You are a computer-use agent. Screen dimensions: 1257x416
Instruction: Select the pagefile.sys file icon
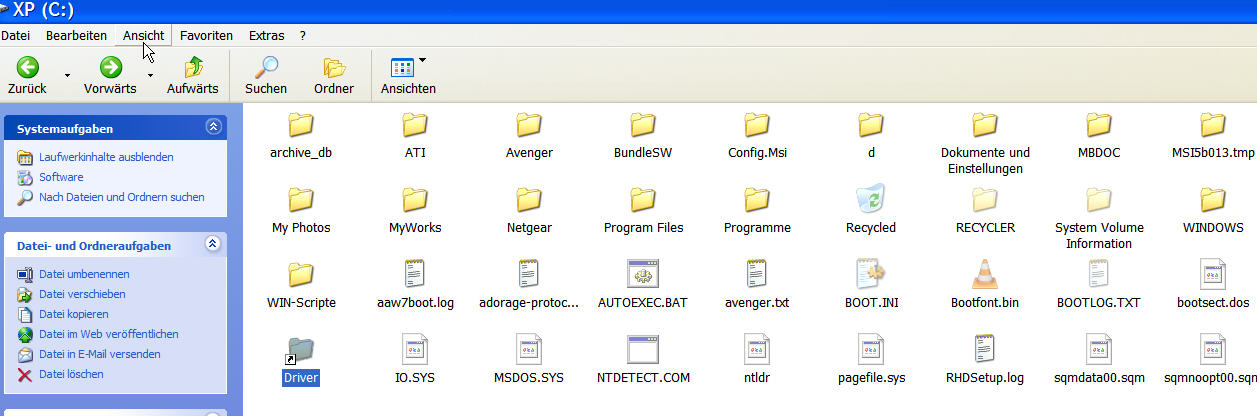pos(871,350)
